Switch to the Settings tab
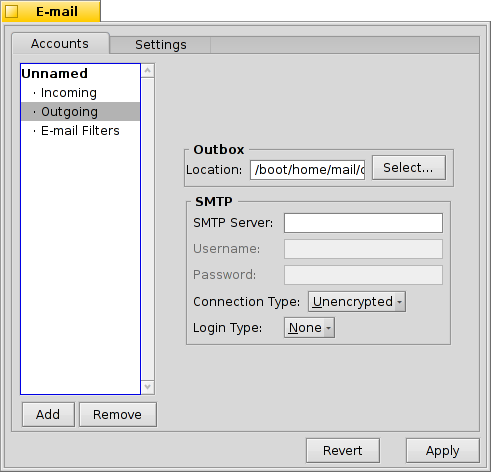This screenshot has height=472, width=491. (160, 45)
